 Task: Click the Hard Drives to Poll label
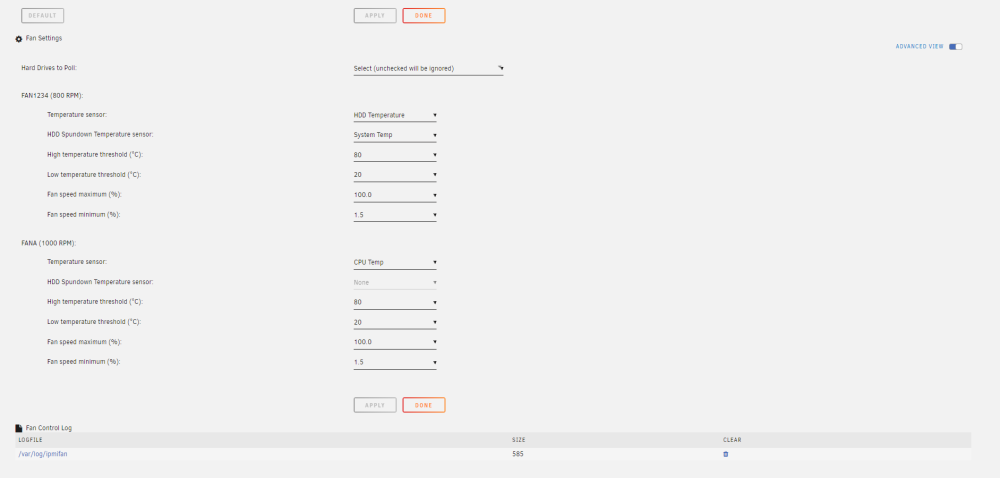pos(49,68)
